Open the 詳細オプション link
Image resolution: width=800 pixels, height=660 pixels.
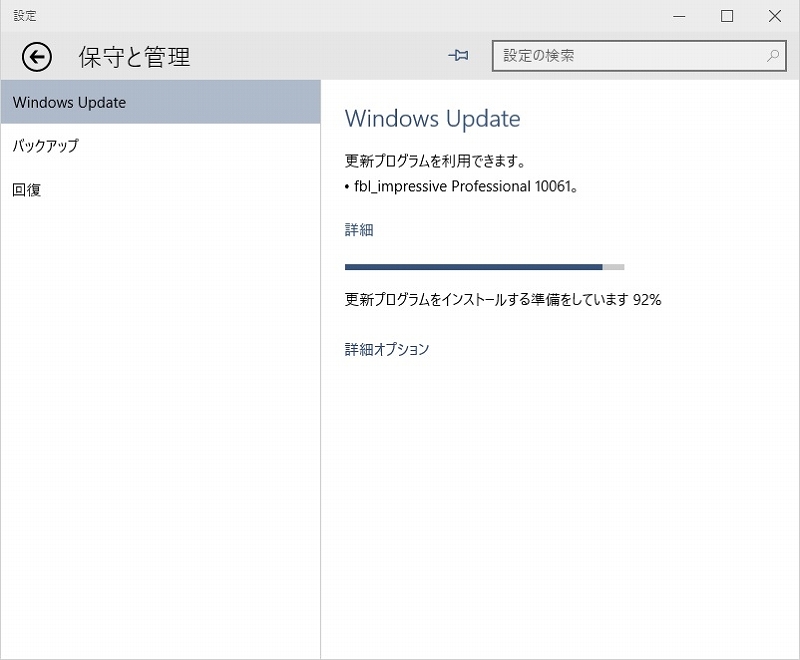tap(387, 349)
